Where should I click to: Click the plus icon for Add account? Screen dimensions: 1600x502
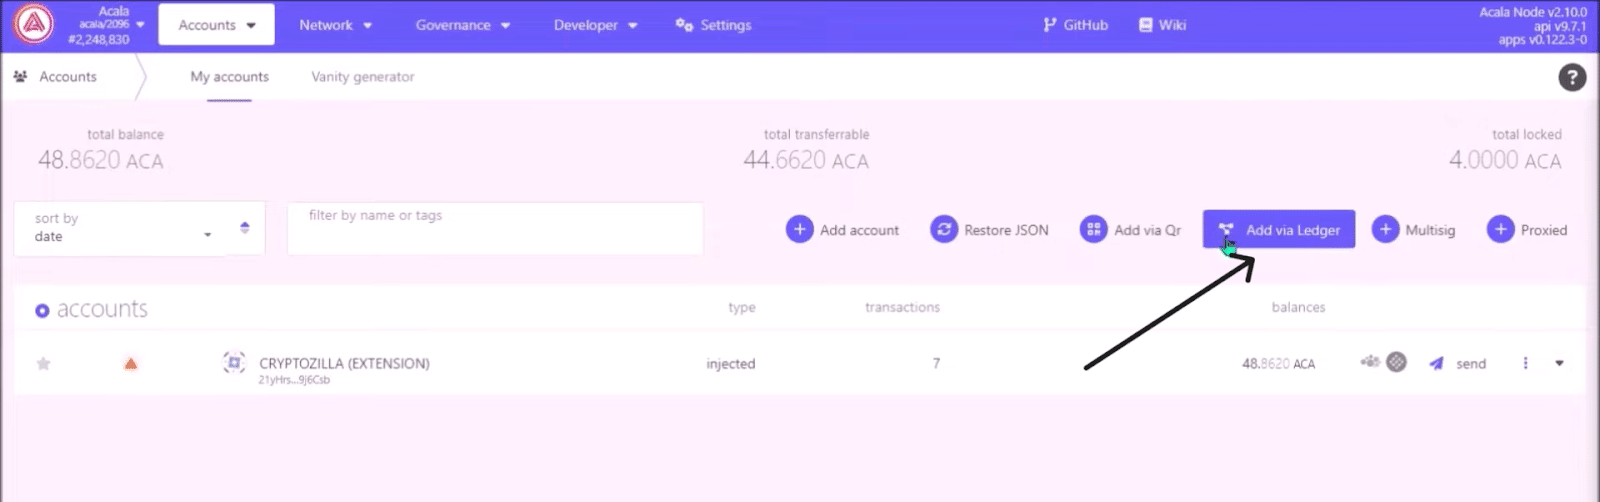[800, 230]
